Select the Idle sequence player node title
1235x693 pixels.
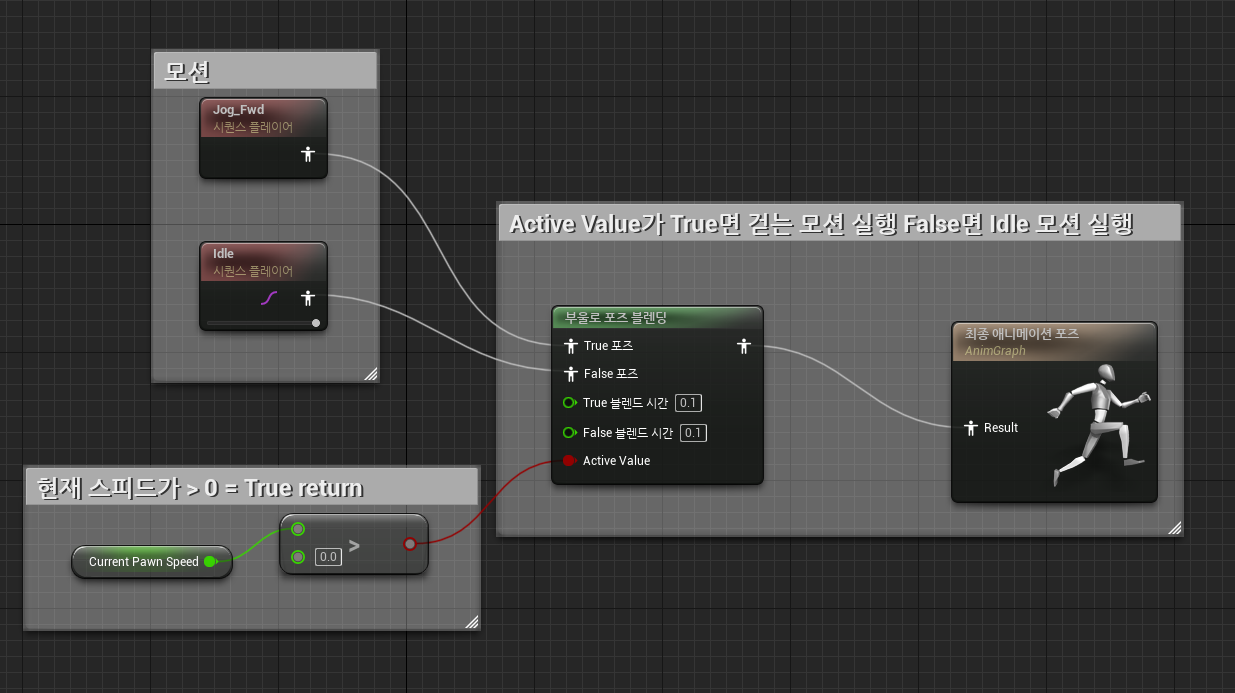click(x=223, y=254)
